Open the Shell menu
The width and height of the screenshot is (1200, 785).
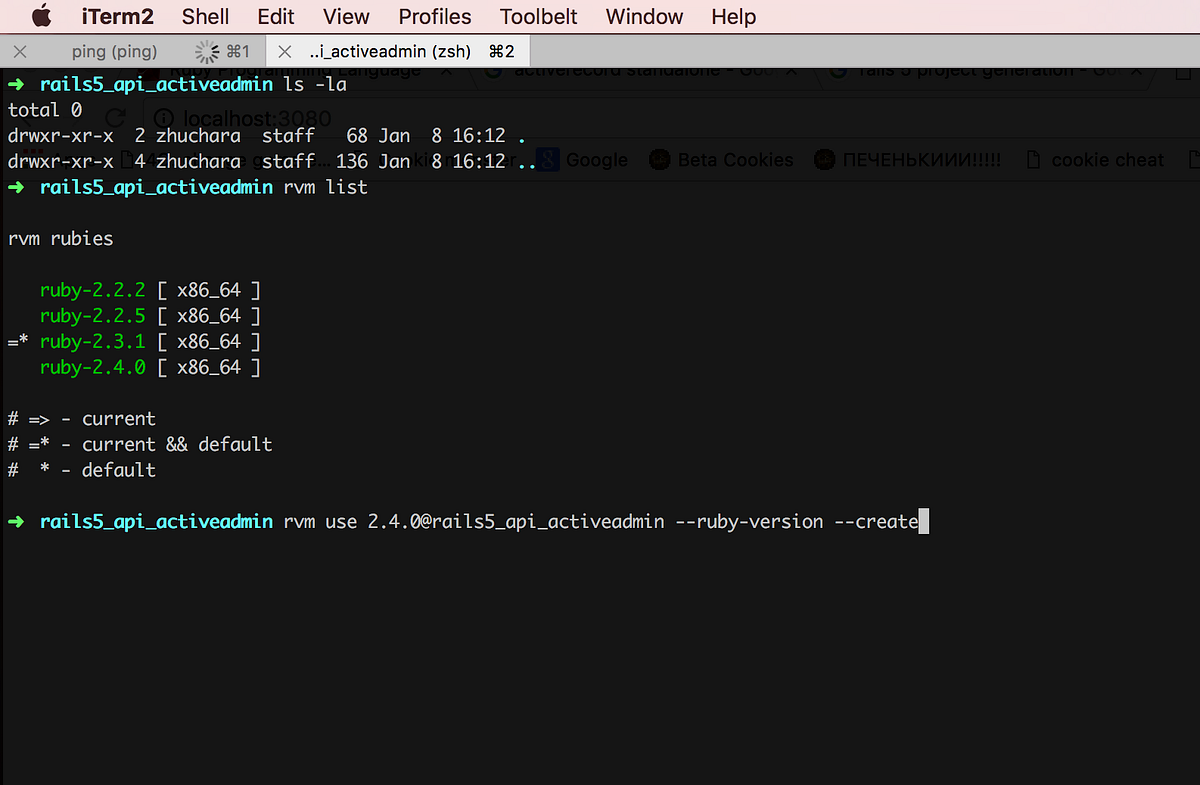tap(205, 16)
